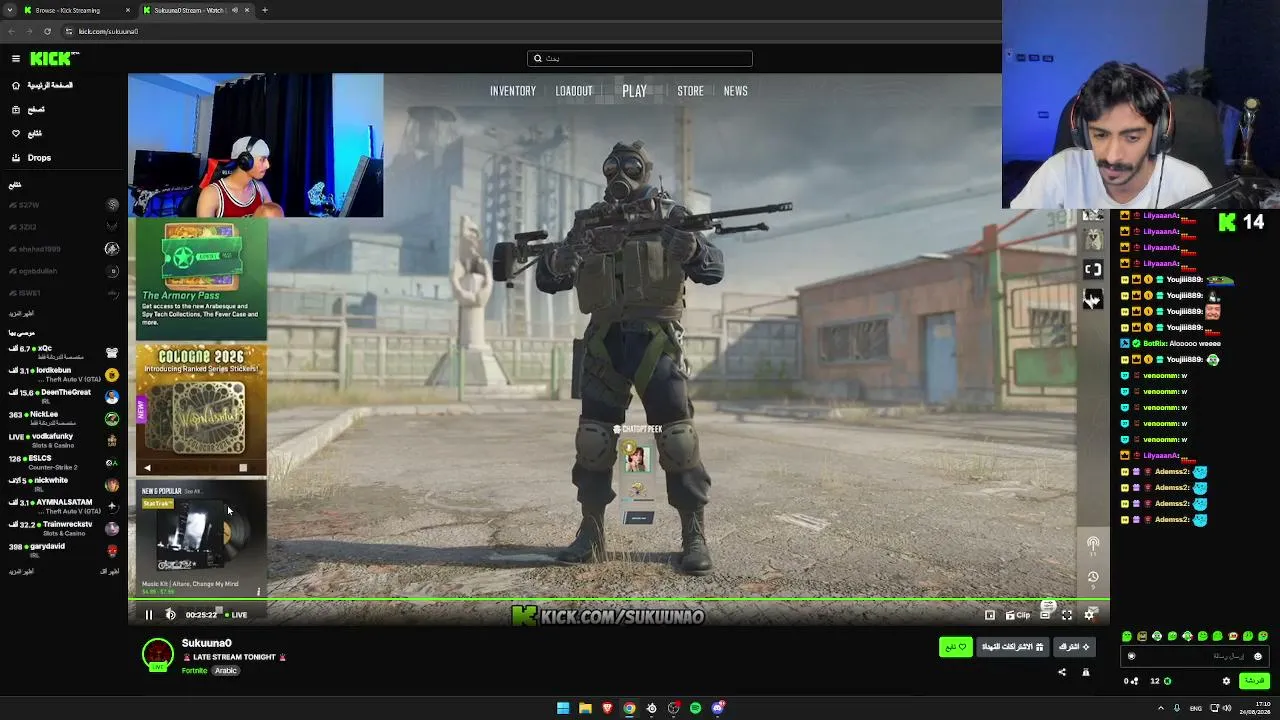The width and height of the screenshot is (1280, 720).
Task: Open NickLee channel in sidebar
Action: [62, 418]
